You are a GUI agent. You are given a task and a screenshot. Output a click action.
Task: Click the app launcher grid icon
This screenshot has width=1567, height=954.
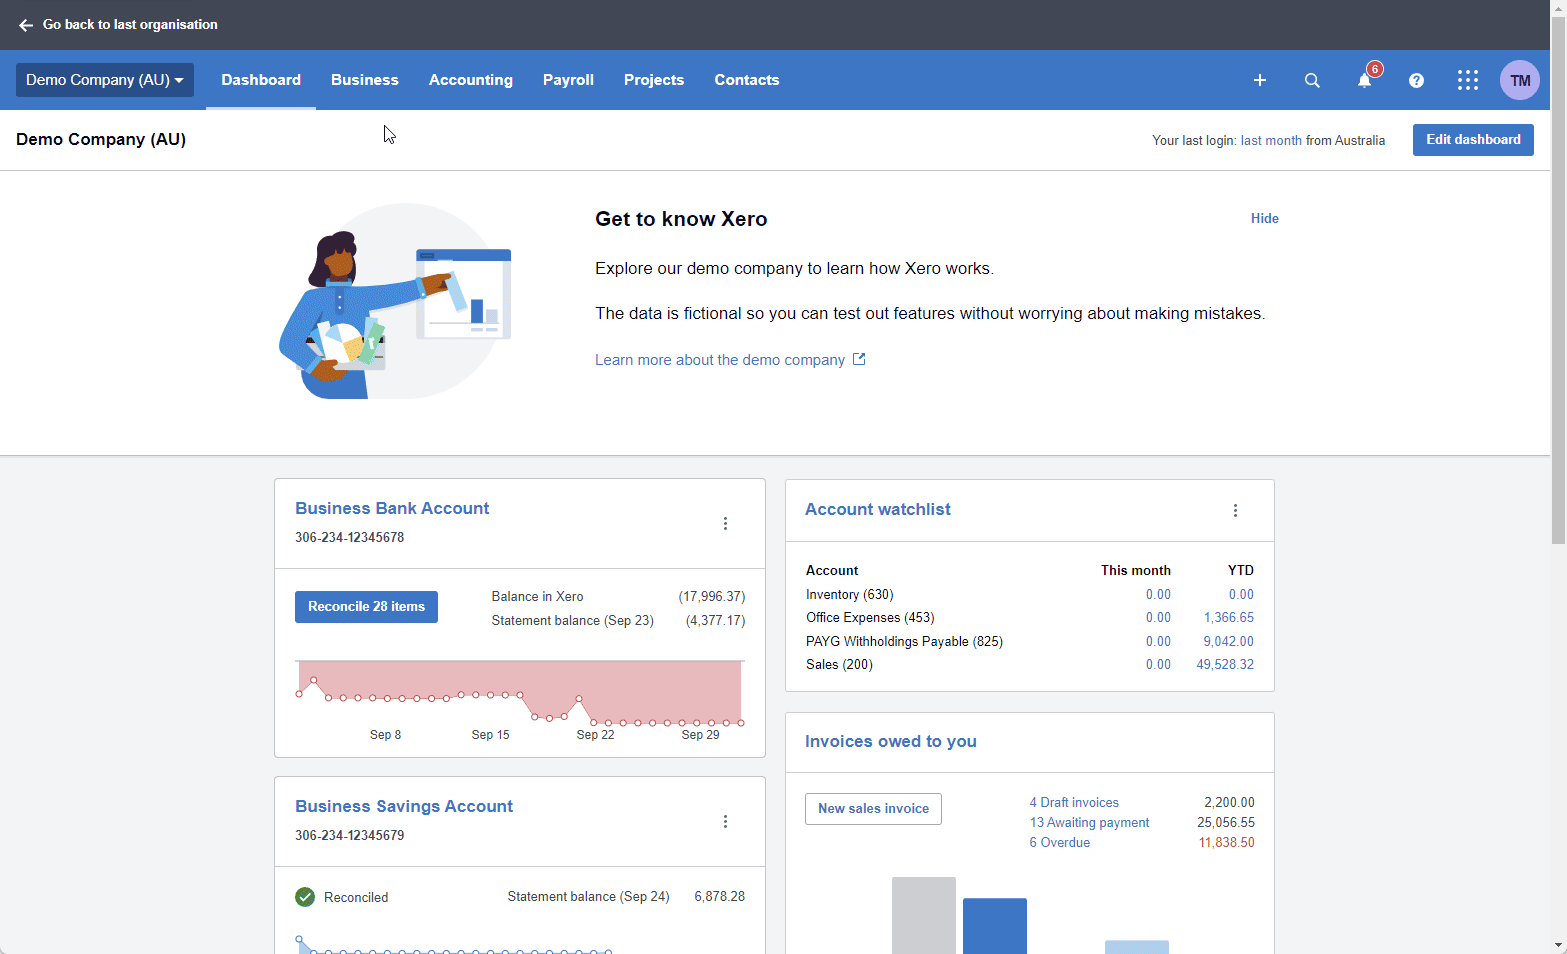coord(1467,80)
